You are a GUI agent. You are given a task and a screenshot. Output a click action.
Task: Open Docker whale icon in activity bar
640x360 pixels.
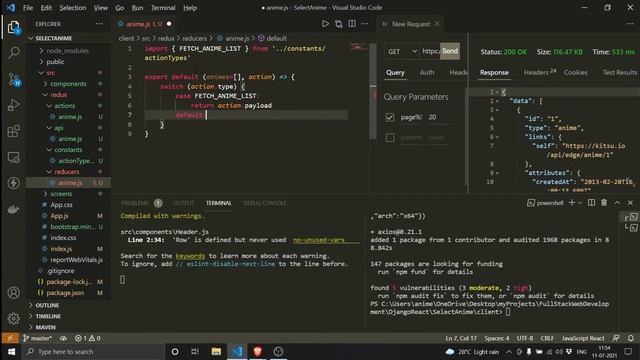13,209
